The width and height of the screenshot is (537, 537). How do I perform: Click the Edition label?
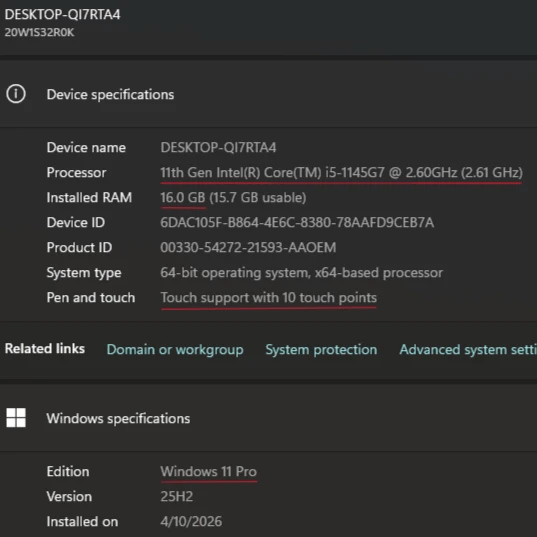[68, 471]
